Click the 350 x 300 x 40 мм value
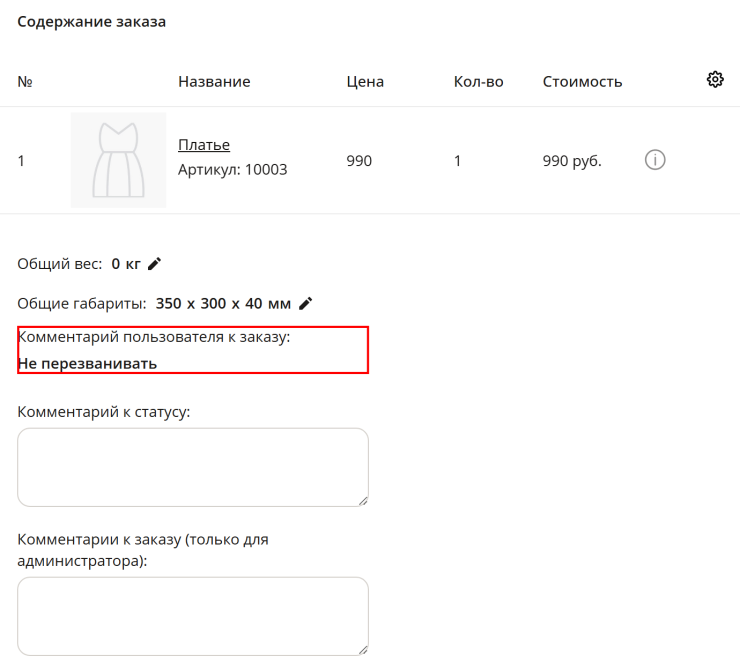The height and width of the screenshot is (670, 740). (223, 303)
